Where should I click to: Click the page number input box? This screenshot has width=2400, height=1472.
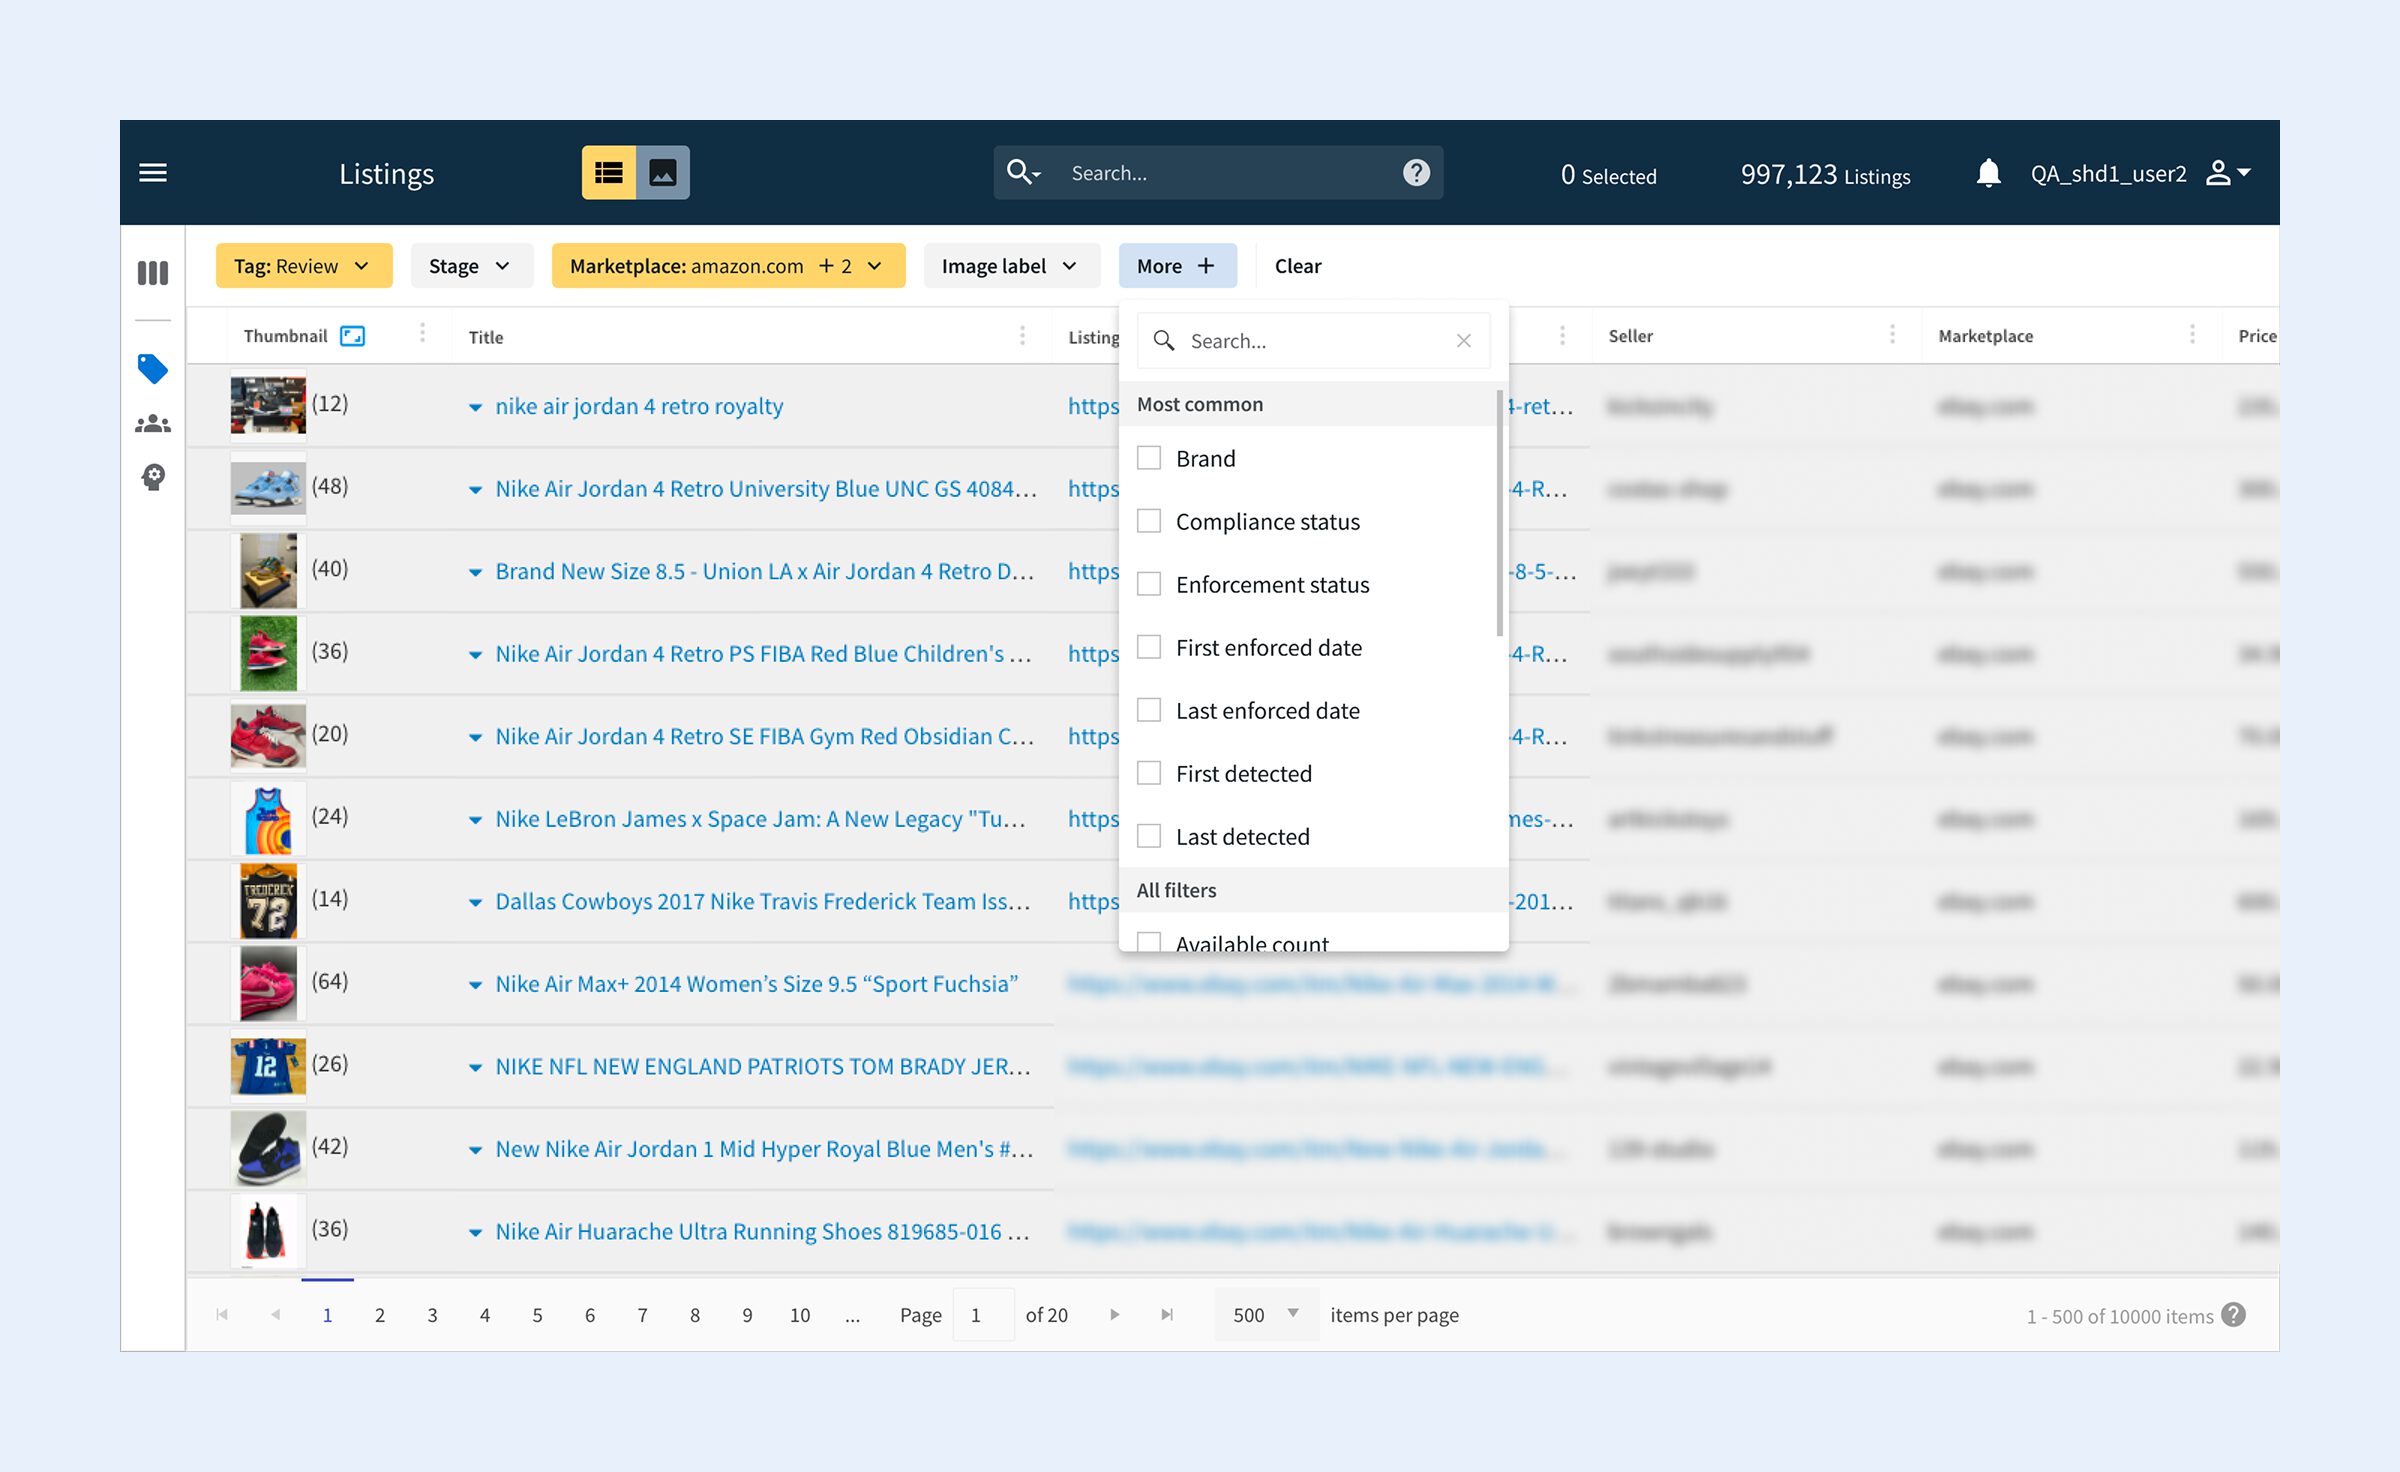[x=984, y=1315]
